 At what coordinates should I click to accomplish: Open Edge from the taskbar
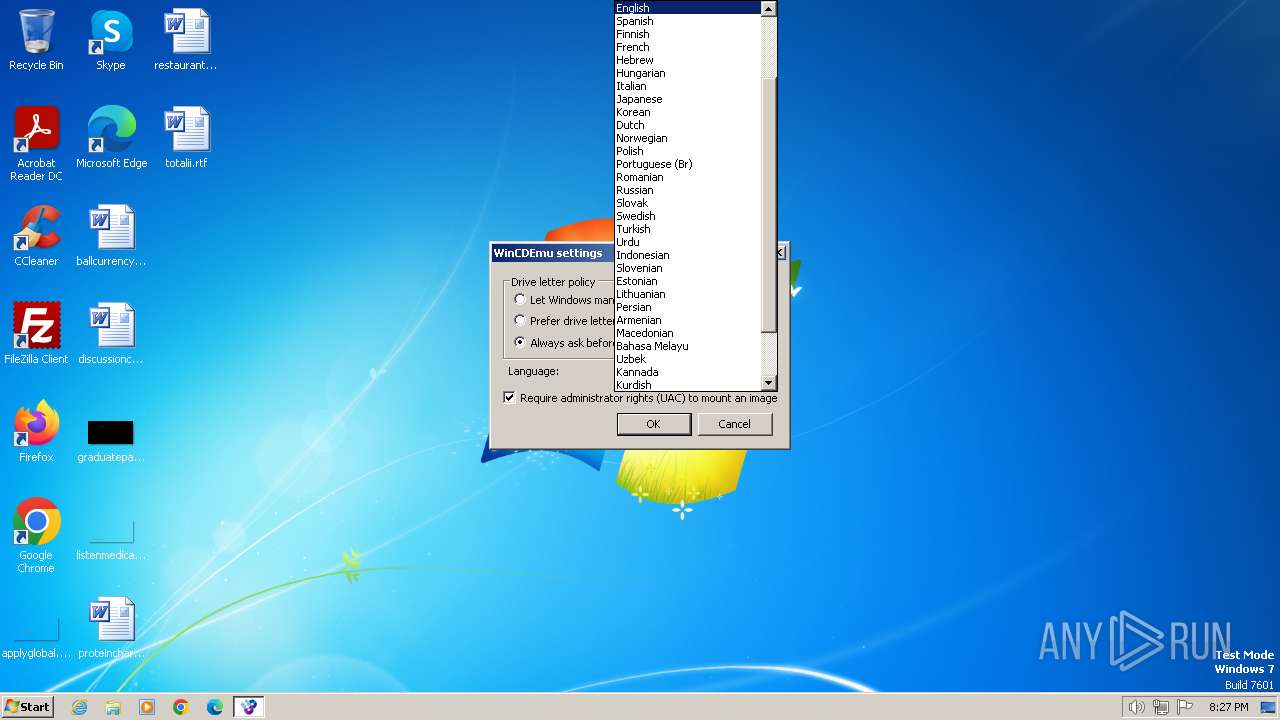click(x=215, y=707)
